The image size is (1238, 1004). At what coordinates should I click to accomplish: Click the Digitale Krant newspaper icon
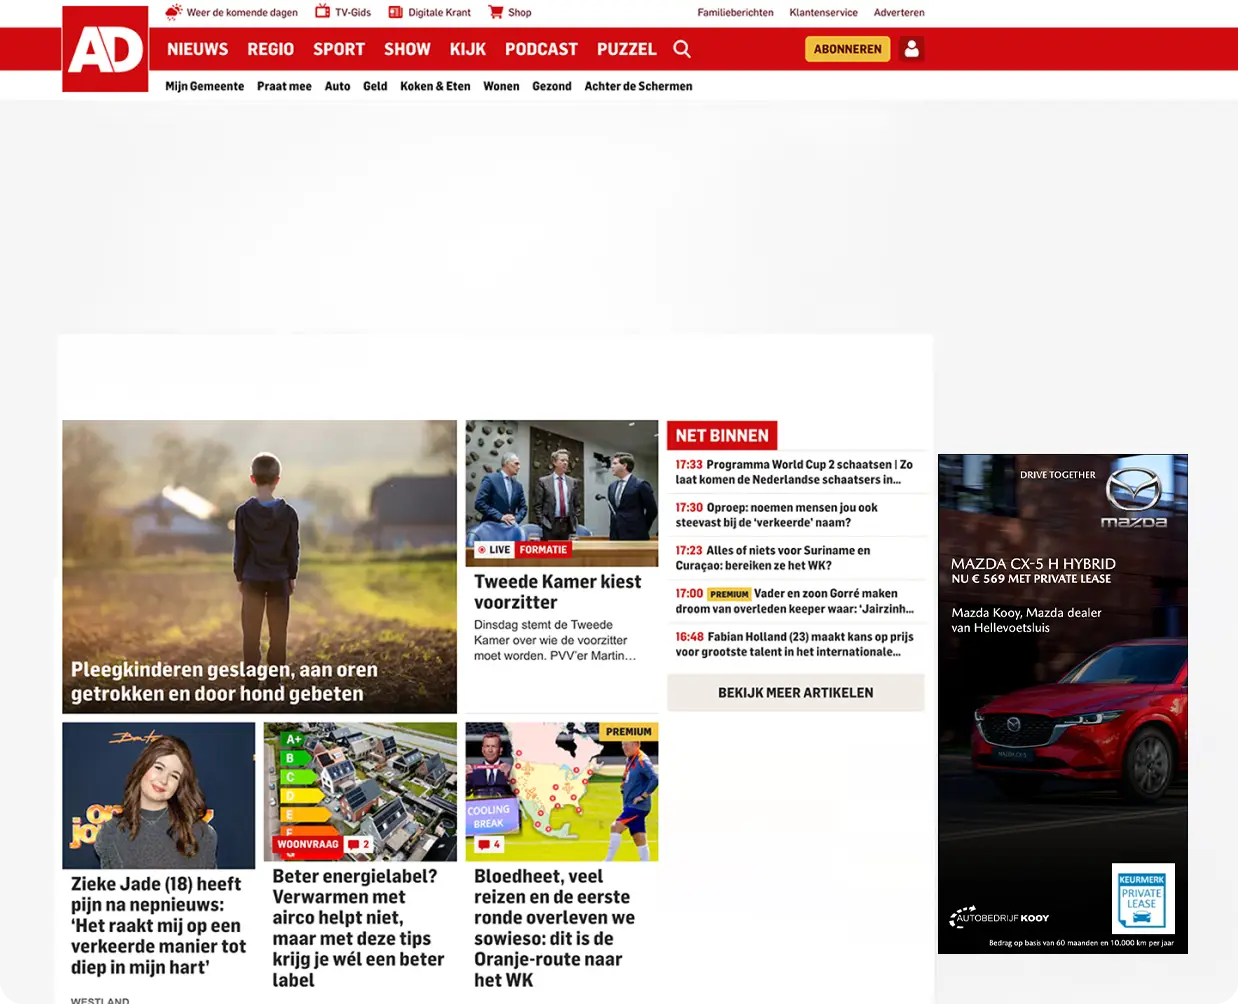tap(395, 12)
